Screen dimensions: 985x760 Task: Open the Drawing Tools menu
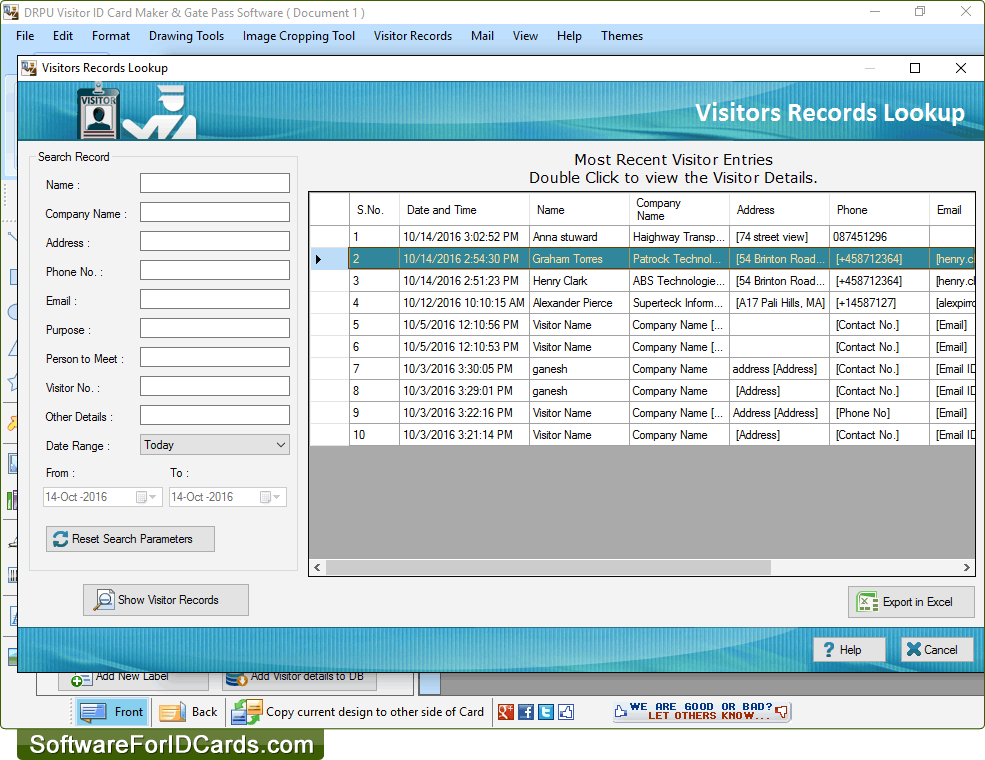click(187, 36)
